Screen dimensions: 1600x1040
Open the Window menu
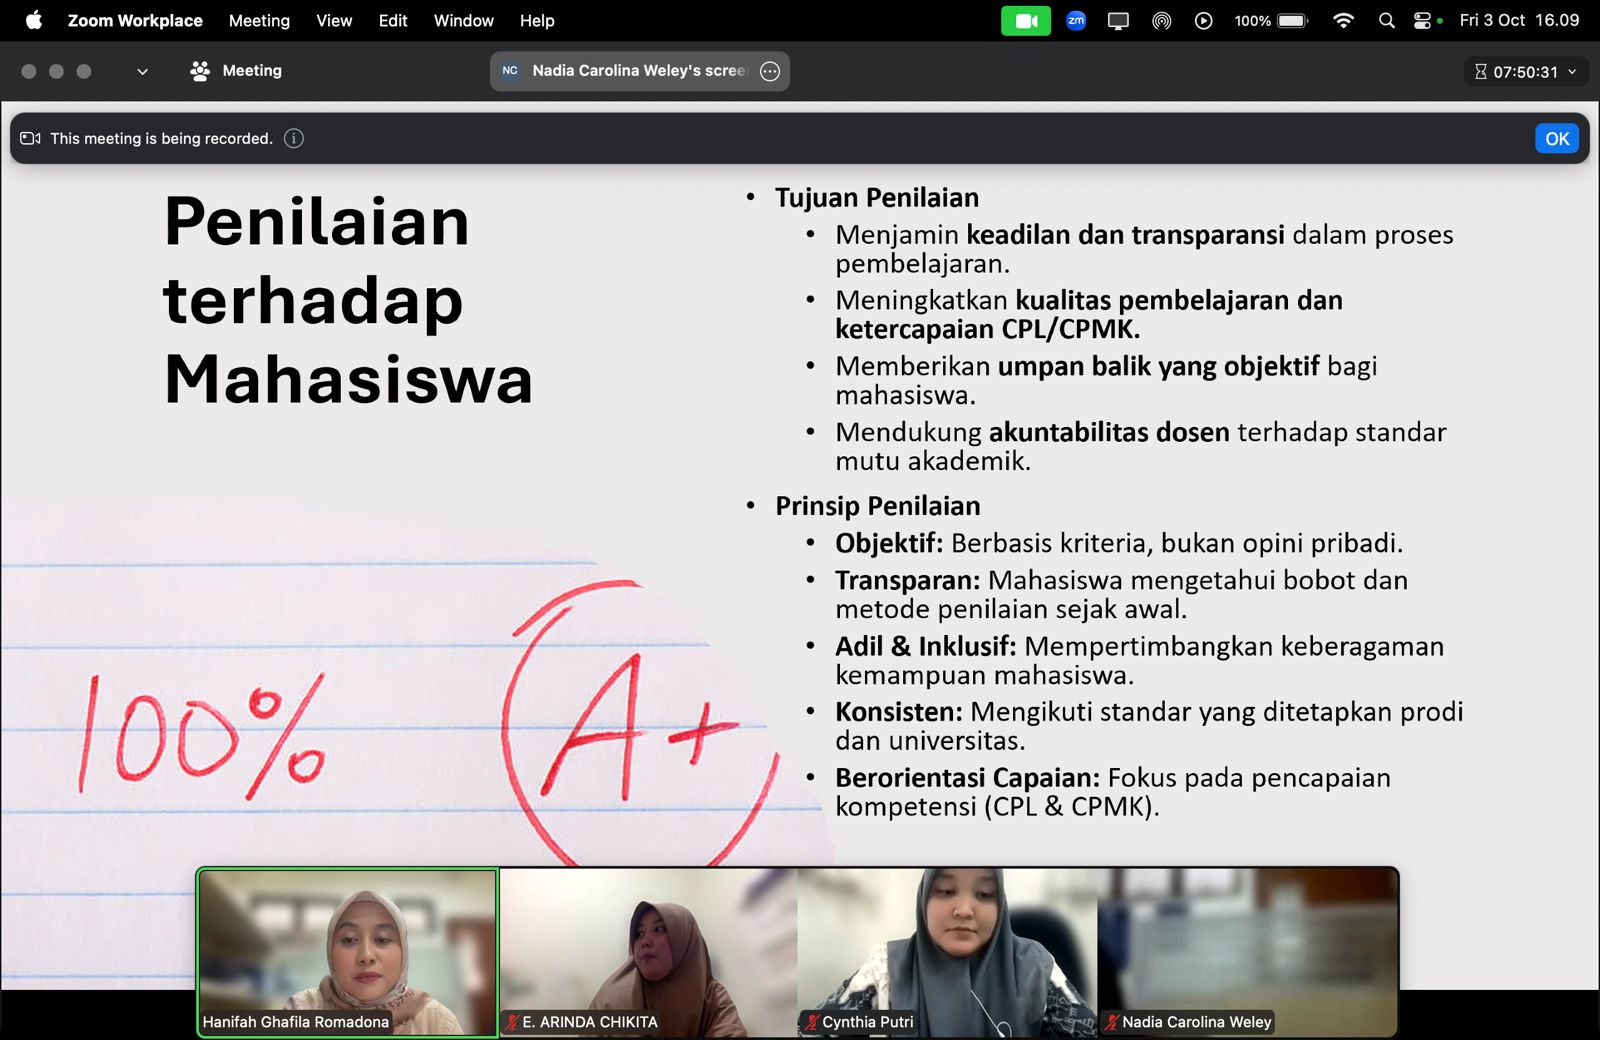point(463,21)
